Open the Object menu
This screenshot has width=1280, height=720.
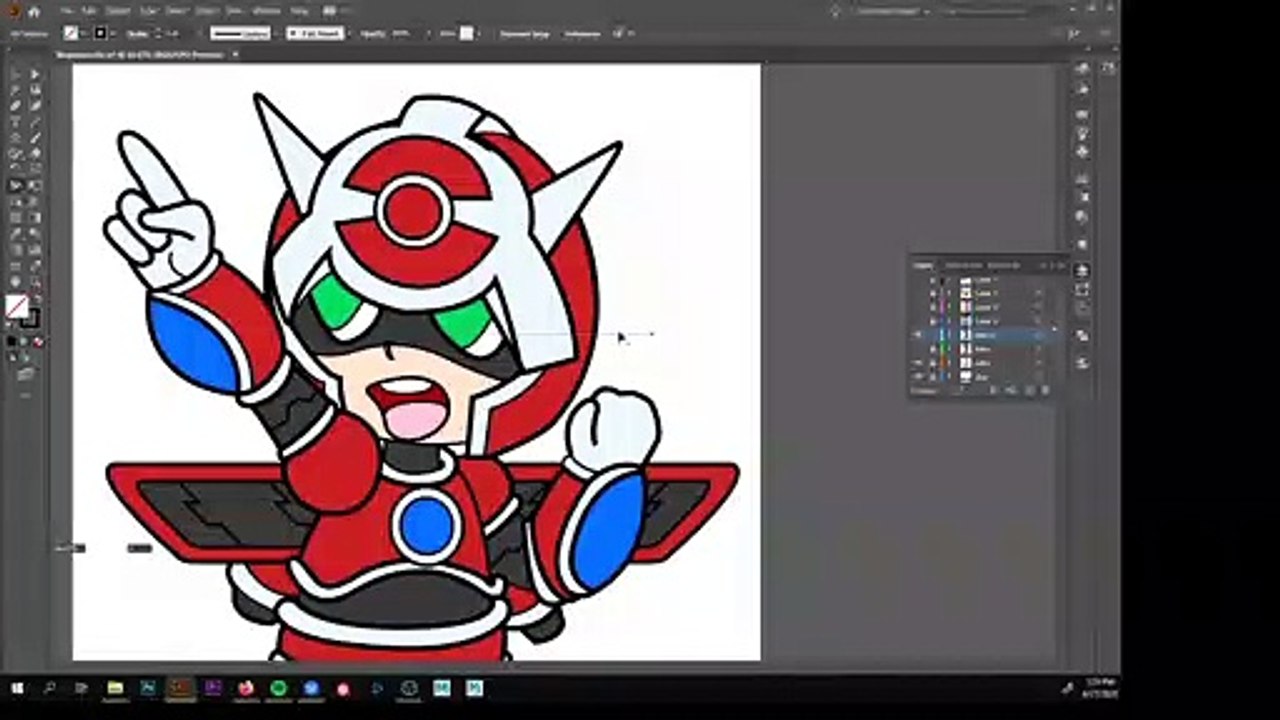[118, 11]
